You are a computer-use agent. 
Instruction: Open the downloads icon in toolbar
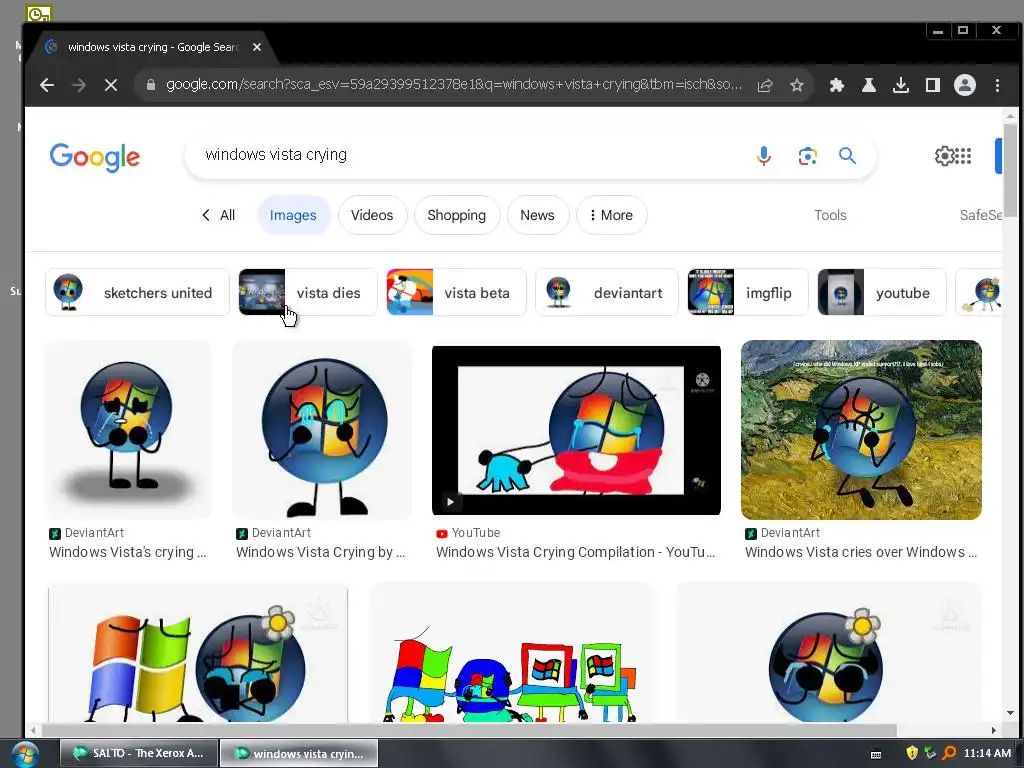(x=901, y=85)
